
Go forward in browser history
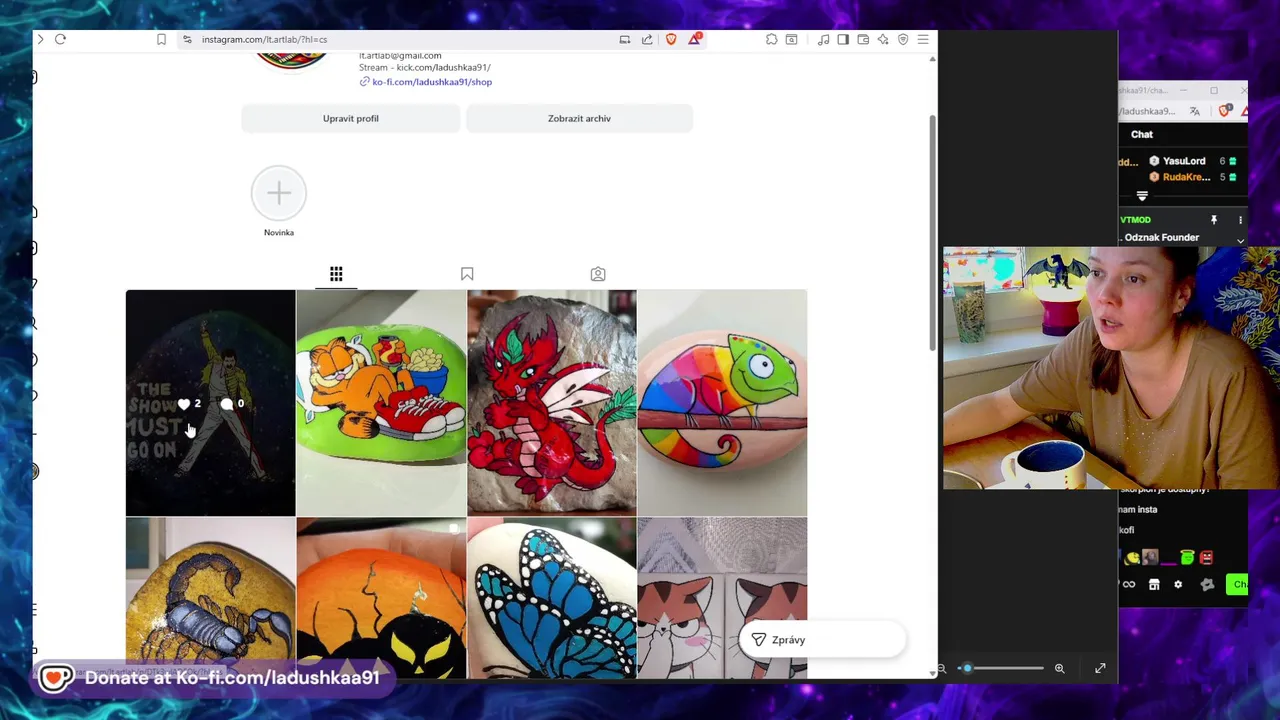40,39
